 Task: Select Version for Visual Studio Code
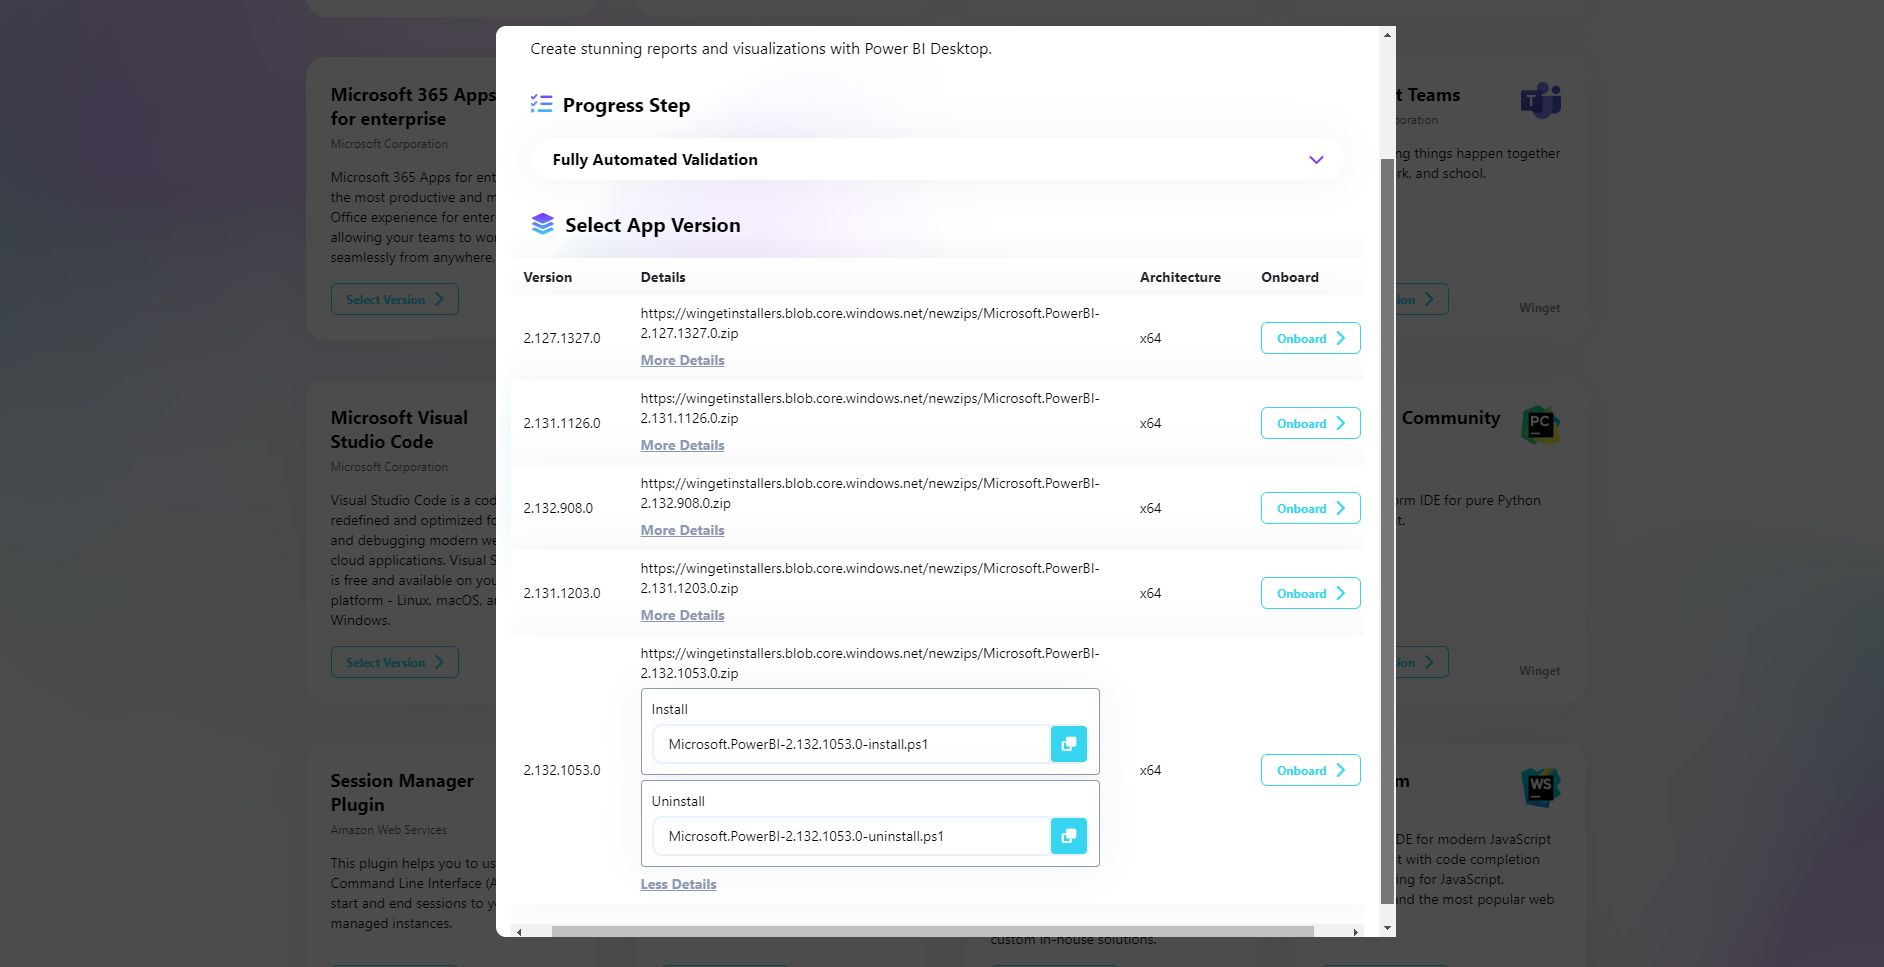(394, 662)
